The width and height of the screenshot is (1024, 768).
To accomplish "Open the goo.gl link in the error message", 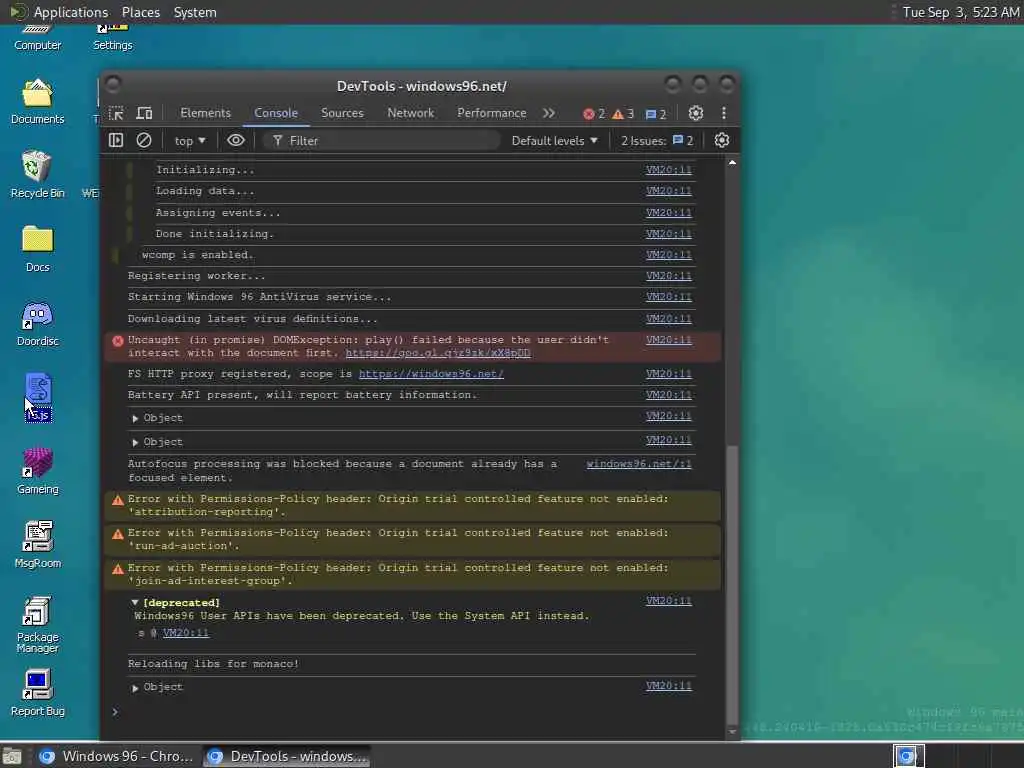I will pyautogui.click(x=438, y=353).
